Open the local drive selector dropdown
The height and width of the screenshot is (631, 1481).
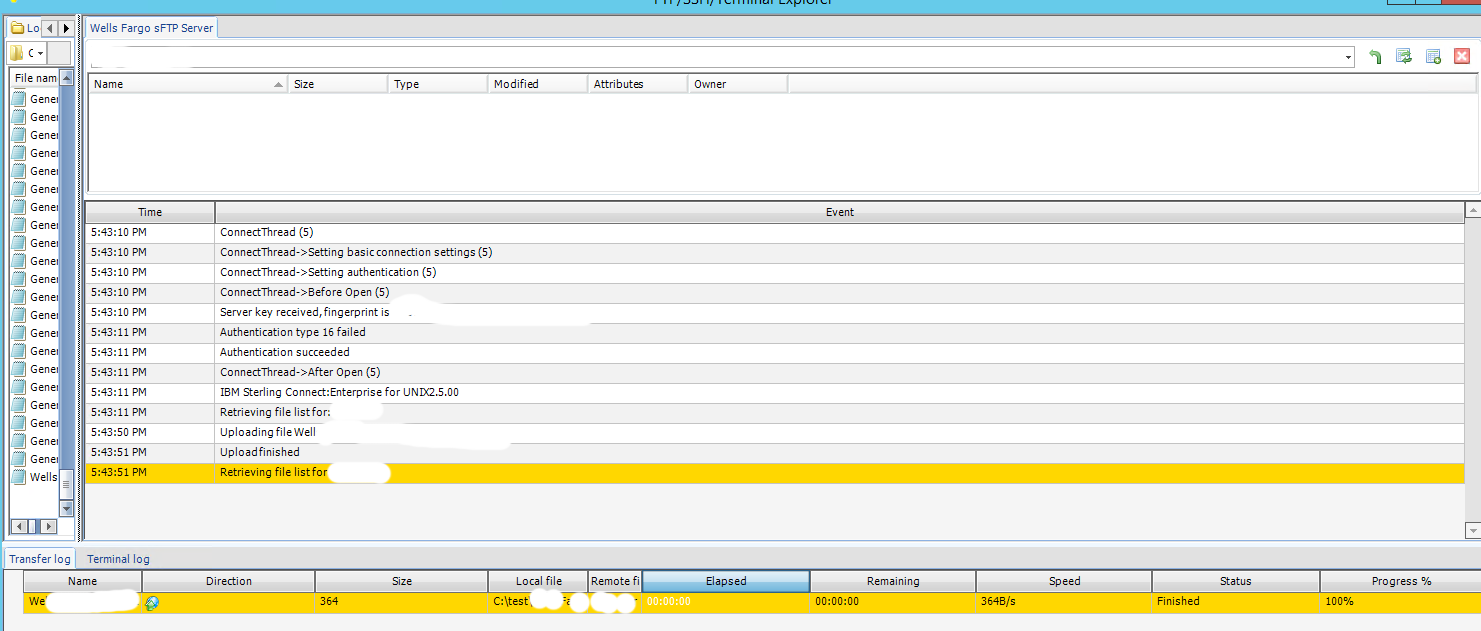pyautogui.click(x=40, y=53)
